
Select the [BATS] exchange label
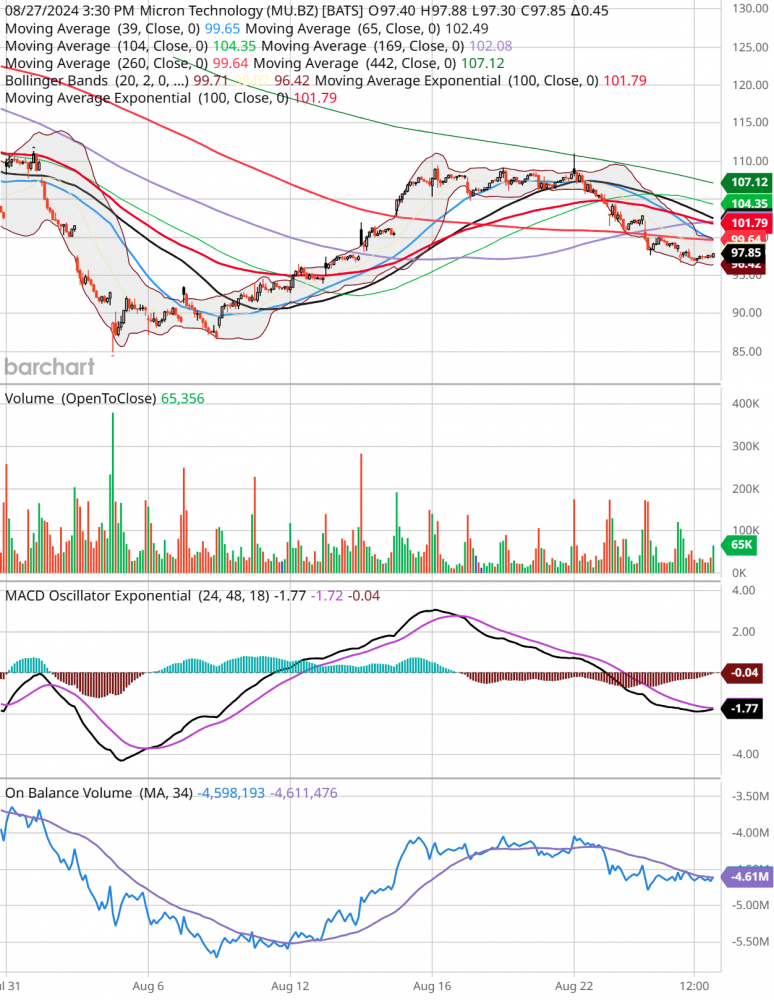coord(343,11)
